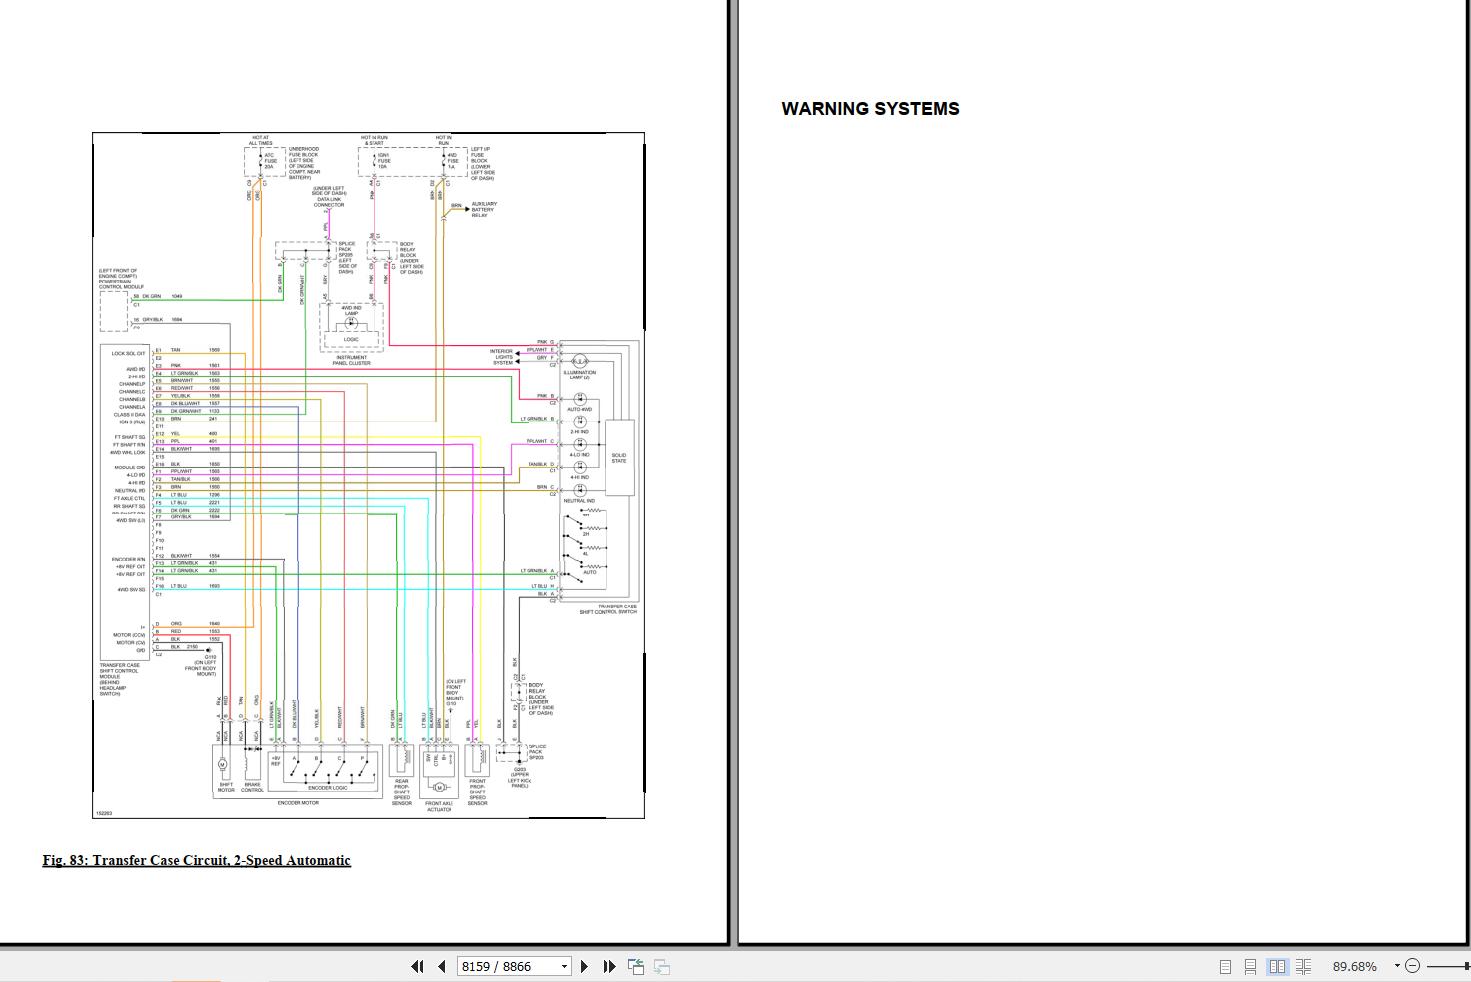Click the Fig. 83 Transfer Case Circuit link
Screen dimensions: 1471x982
(196, 860)
